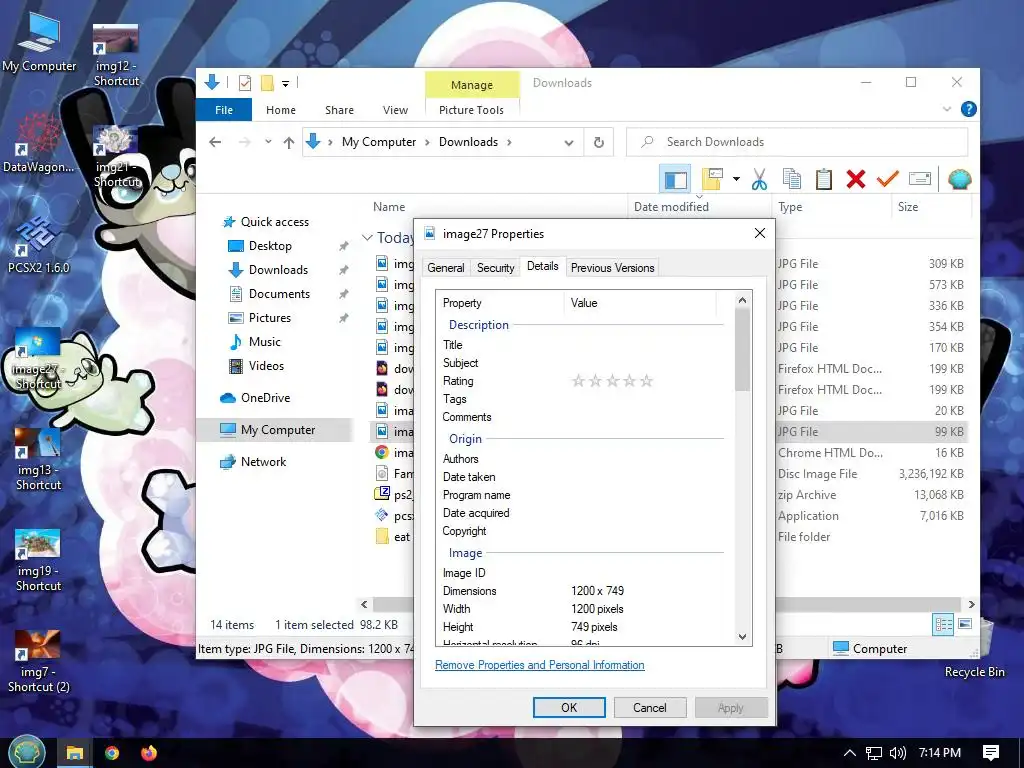
Task: Click the properties list vertical scrollbar thumb
Action: coord(742,350)
